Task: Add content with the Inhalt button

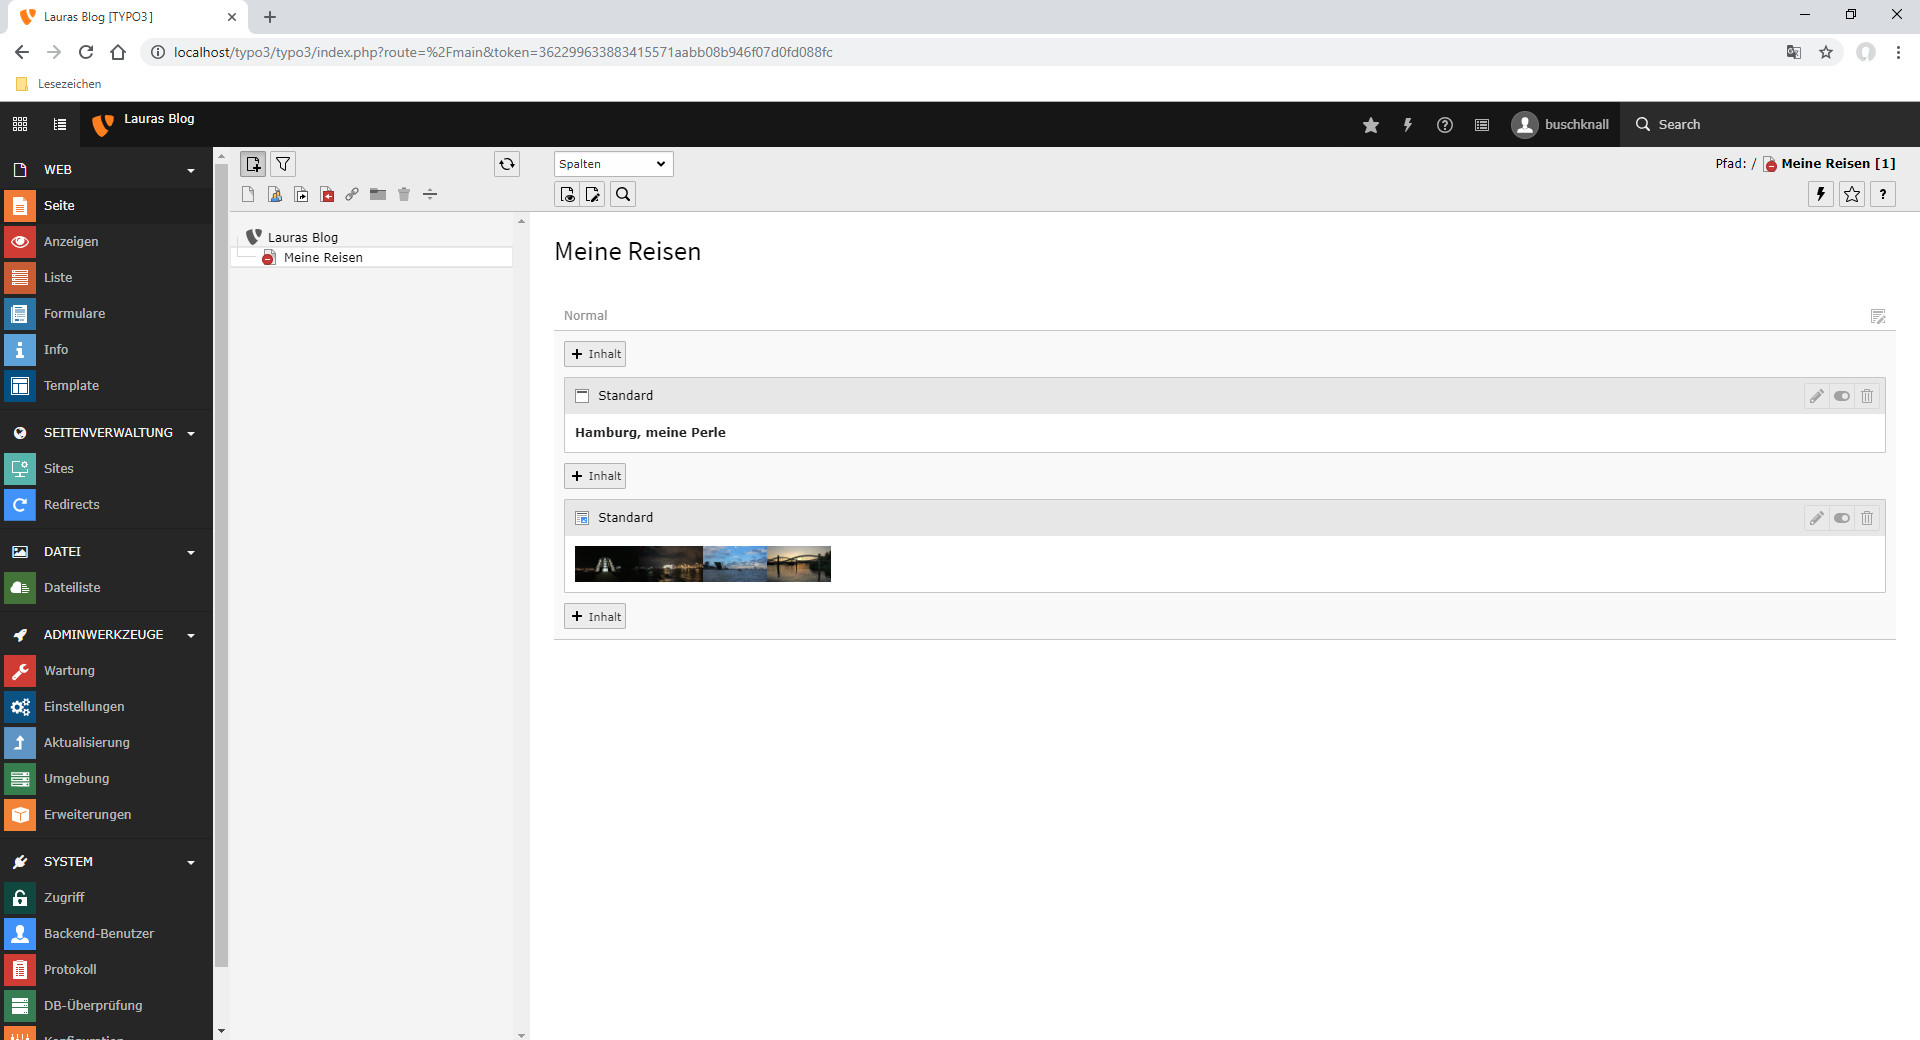Action: [x=595, y=353]
